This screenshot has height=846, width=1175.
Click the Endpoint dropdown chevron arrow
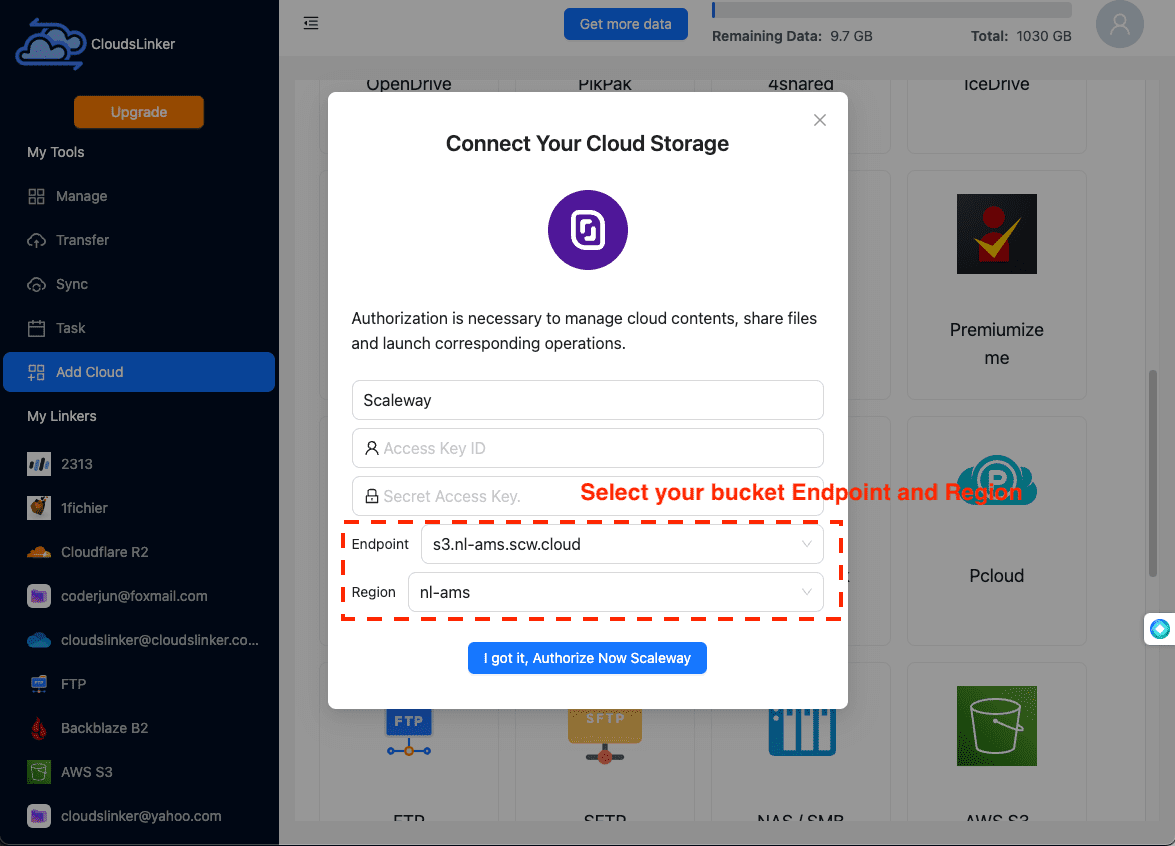tap(806, 544)
